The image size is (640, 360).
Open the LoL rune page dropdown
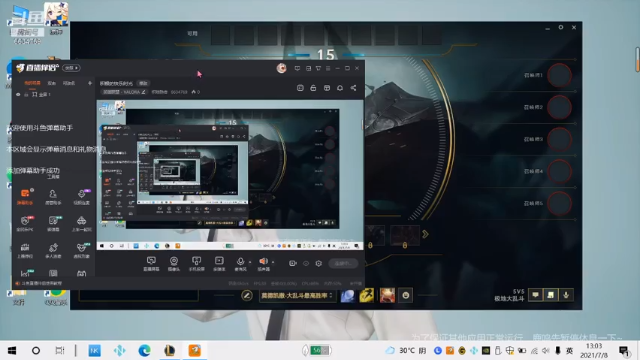297,295
